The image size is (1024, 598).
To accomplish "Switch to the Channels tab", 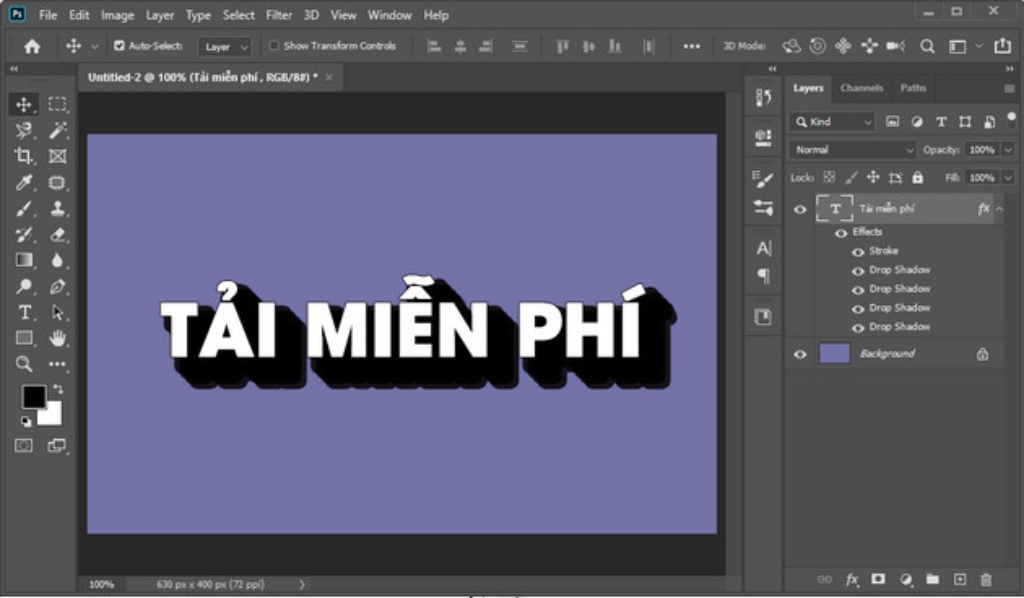I will (x=861, y=88).
